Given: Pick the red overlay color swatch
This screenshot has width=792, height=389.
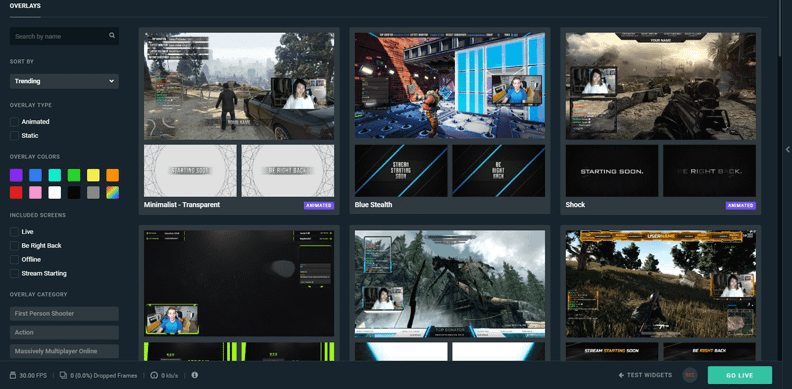Looking at the screenshot, I should click(x=16, y=192).
